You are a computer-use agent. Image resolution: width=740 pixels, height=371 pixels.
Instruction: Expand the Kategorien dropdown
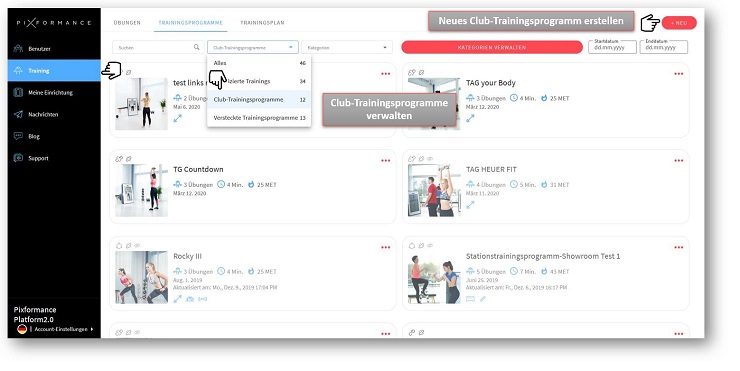tap(347, 47)
